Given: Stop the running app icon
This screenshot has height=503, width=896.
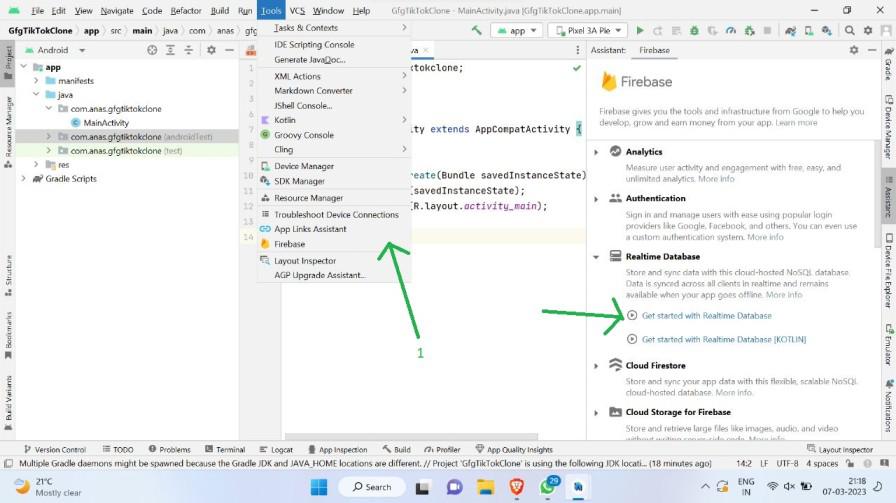Looking at the screenshot, I should [767, 30].
